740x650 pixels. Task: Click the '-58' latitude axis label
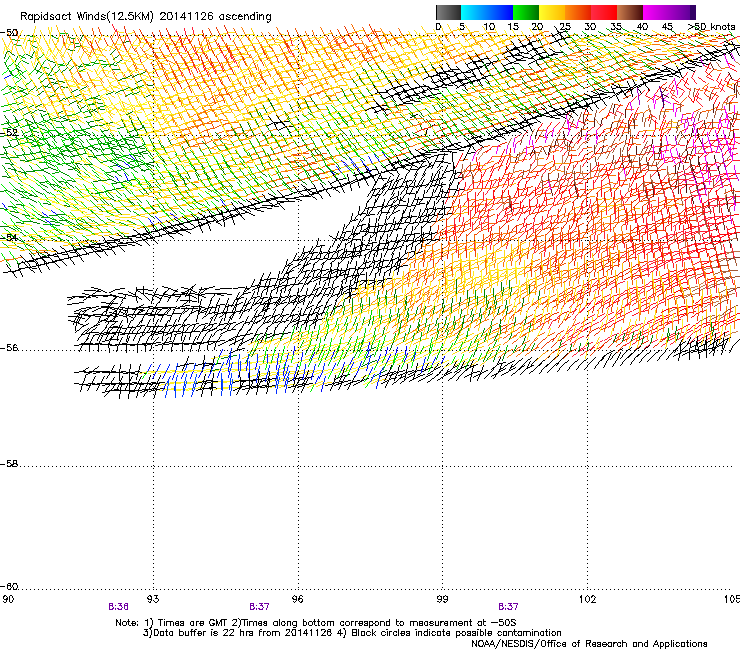coord(9,464)
